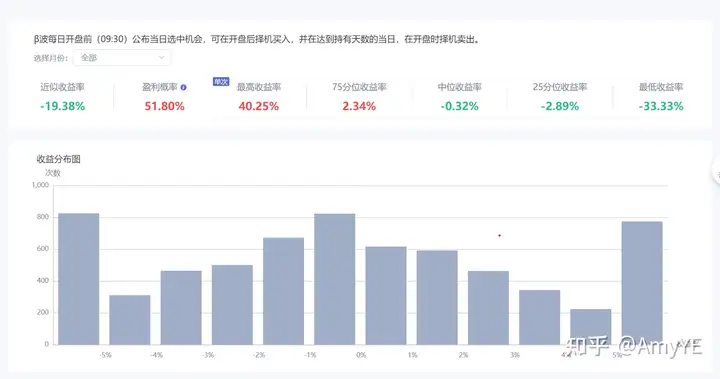Open the 选择月份 dropdown showing 全部
The image size is (720, 379).
[122, 58]
